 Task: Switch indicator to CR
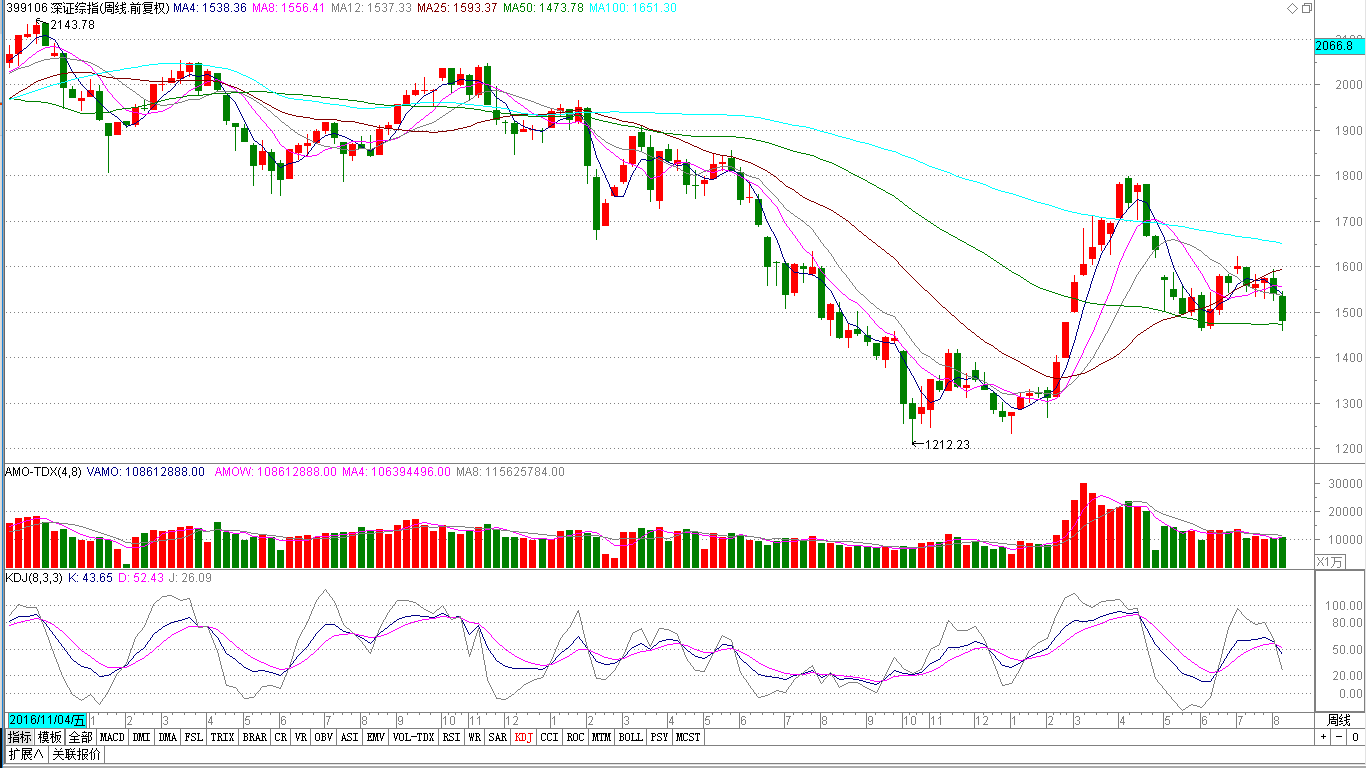(x=281, y=737)
